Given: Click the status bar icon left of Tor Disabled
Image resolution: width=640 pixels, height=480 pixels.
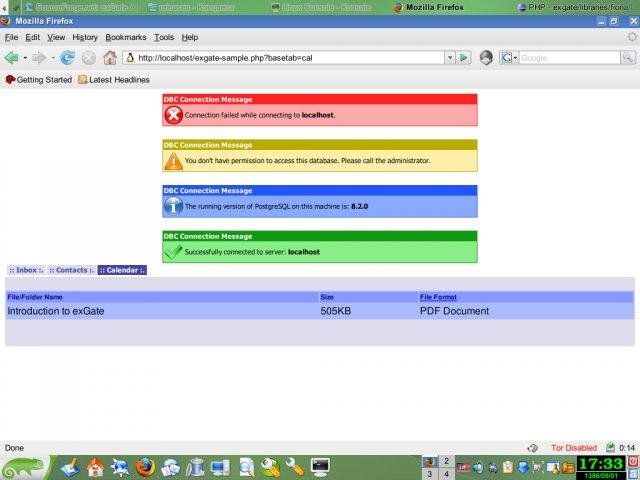Looking at the screenshot, I should point(532,448).
